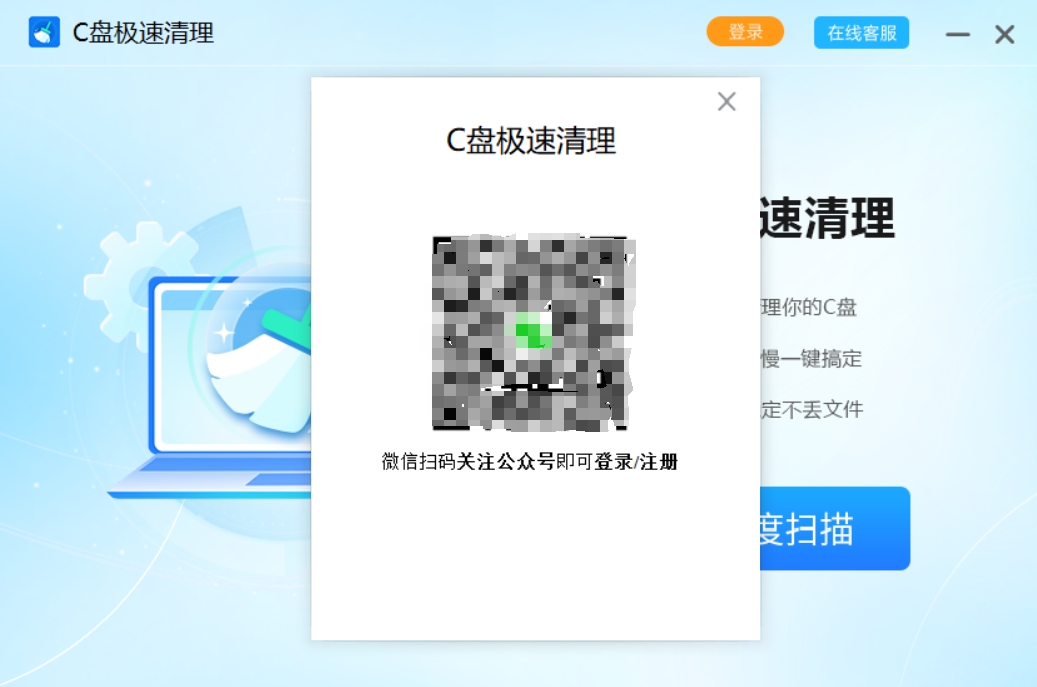Click the 微信扫码关注公众号即可登录/注册 text
The height and width of the screenshot is (687, 1037).
click(530, 462)
